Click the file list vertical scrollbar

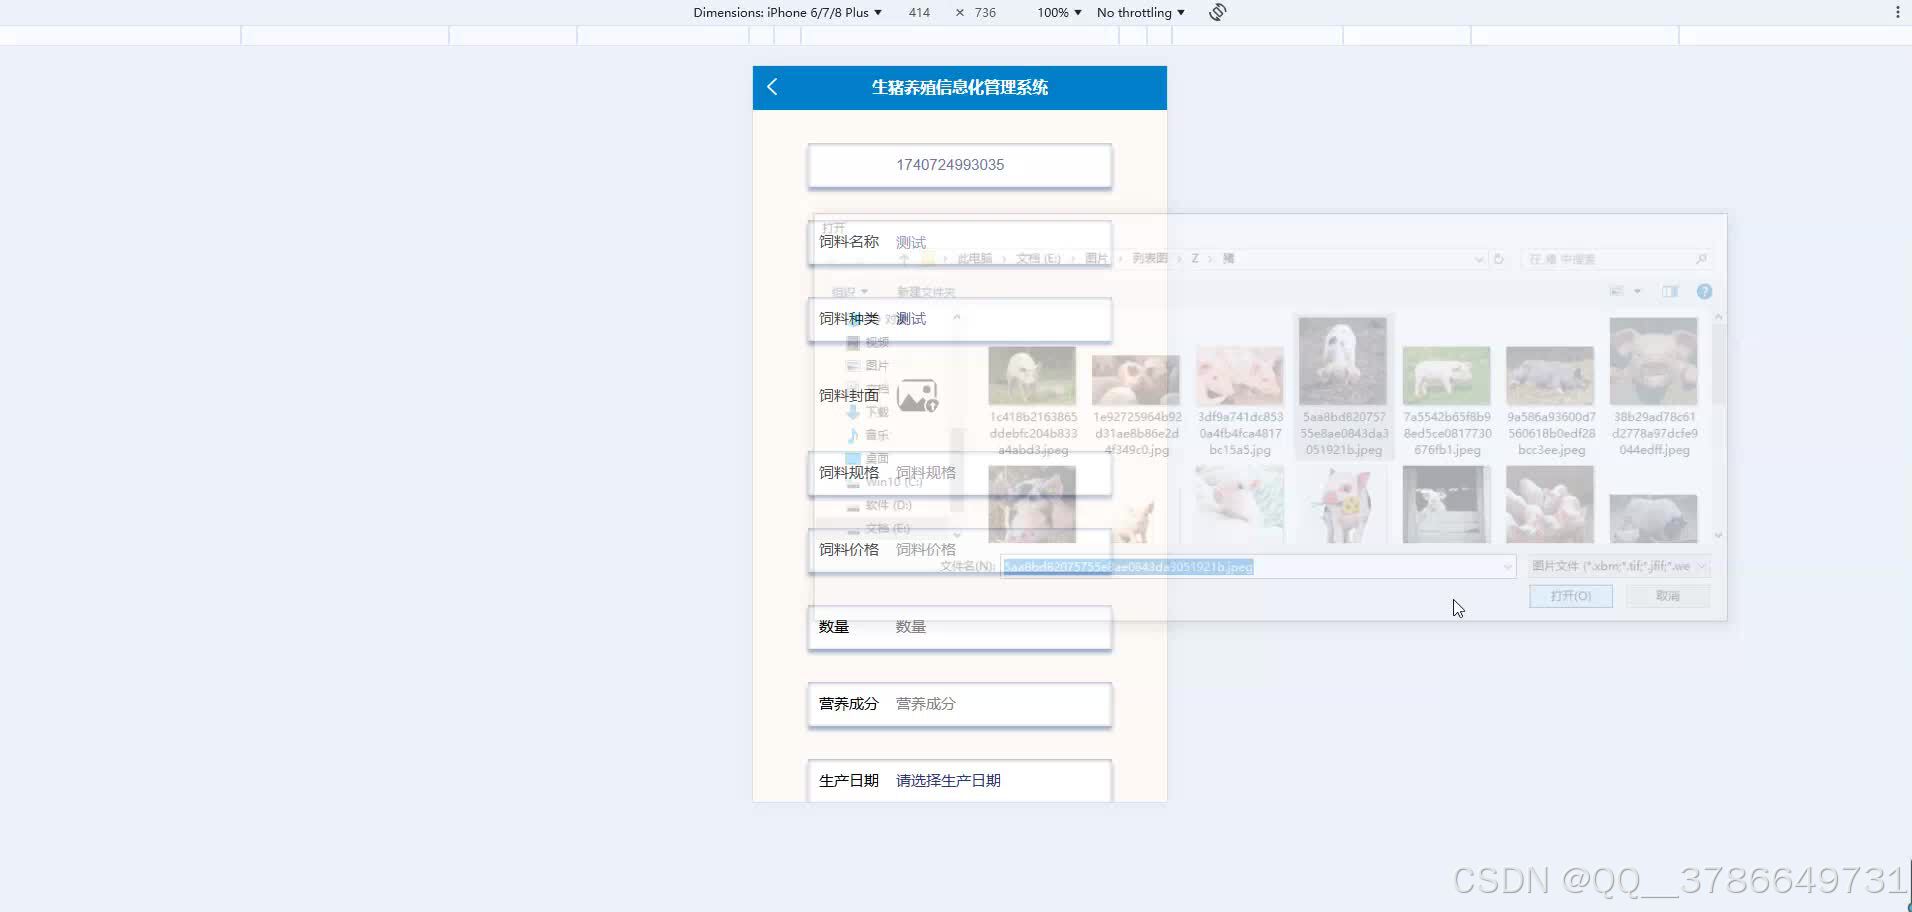point(1718,420)
